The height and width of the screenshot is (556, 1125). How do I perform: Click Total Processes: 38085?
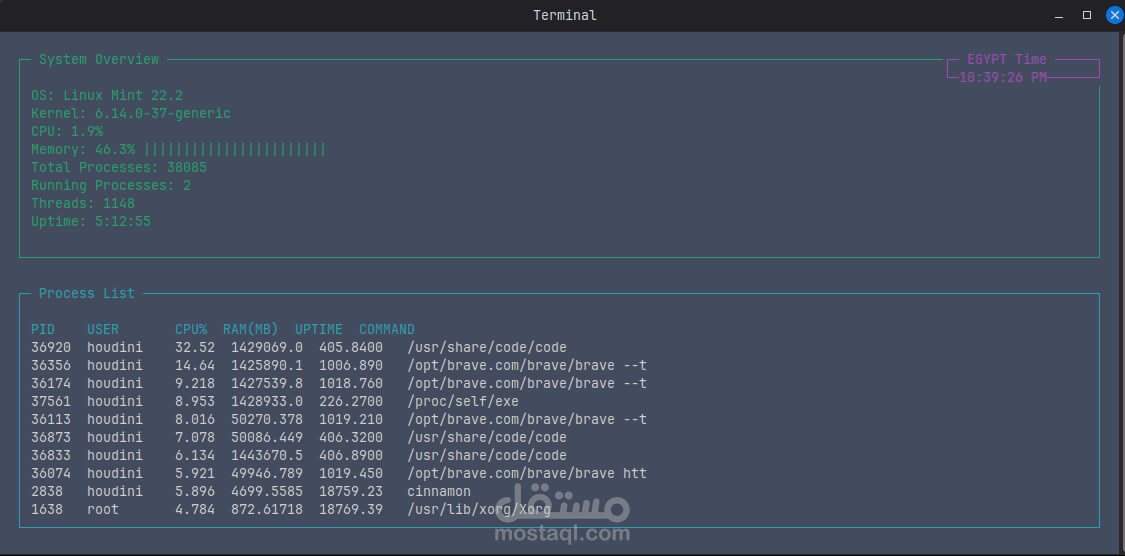(119, 167)
